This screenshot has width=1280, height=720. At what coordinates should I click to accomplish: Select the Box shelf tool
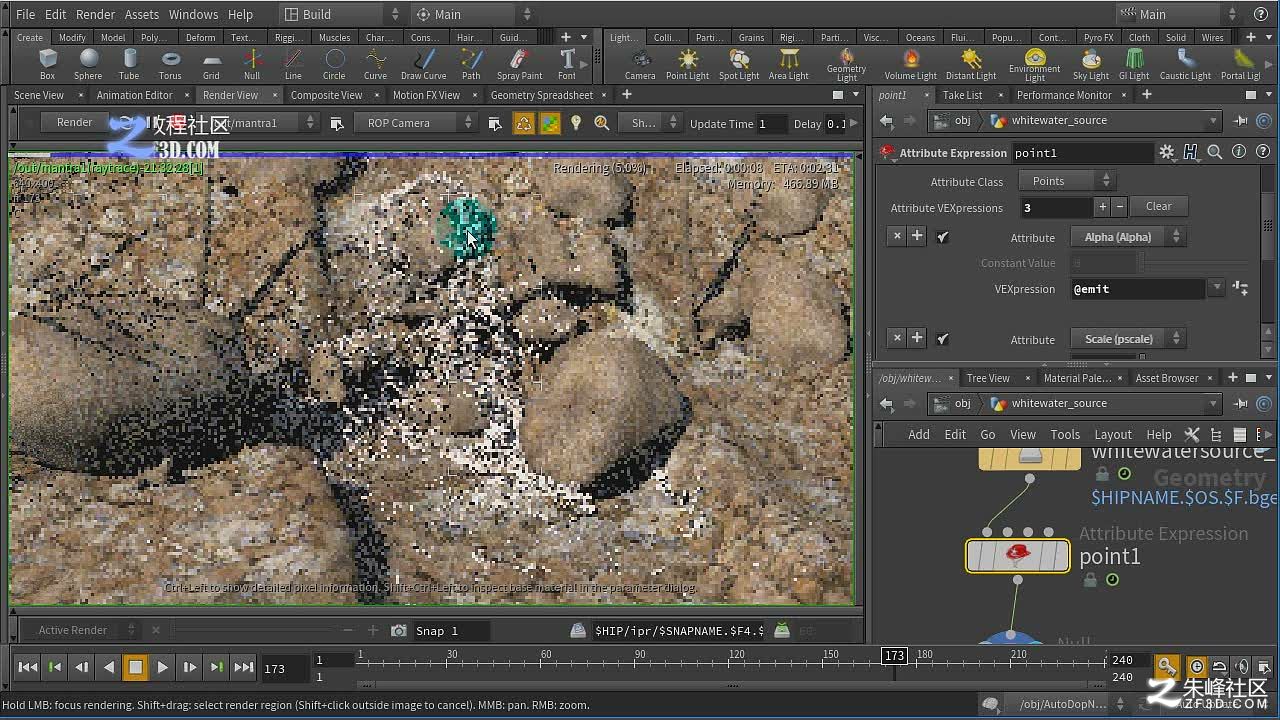pyautogui.click(x=47, y=64)
